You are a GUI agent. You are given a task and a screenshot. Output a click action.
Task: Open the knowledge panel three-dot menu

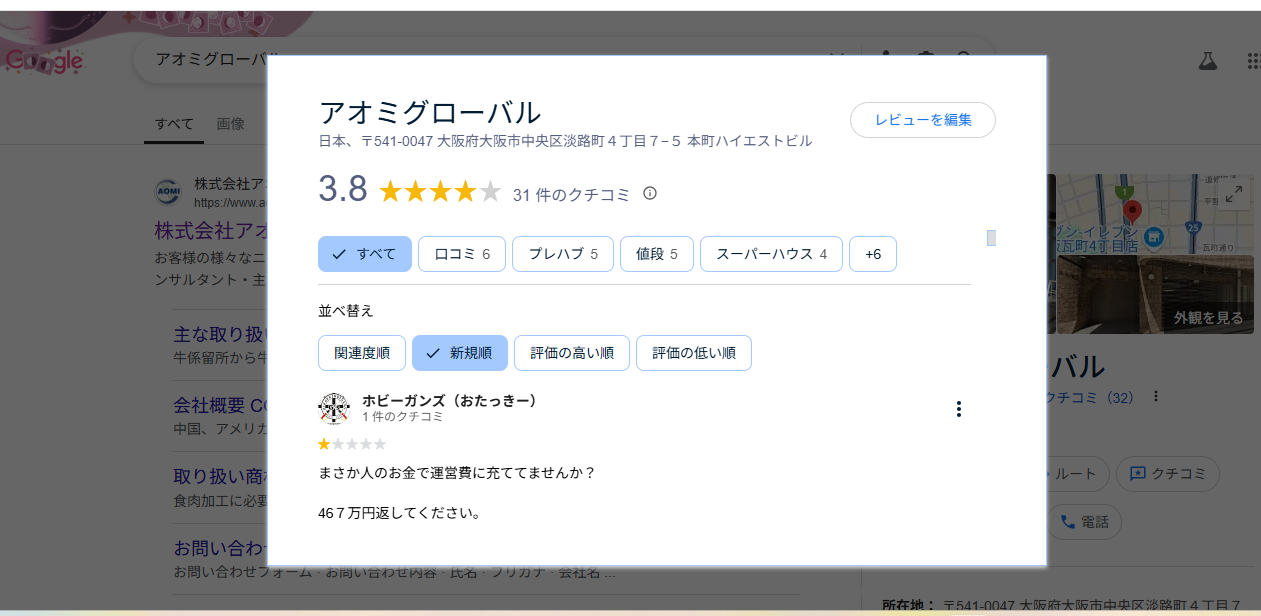click(x=1156, y=396)
